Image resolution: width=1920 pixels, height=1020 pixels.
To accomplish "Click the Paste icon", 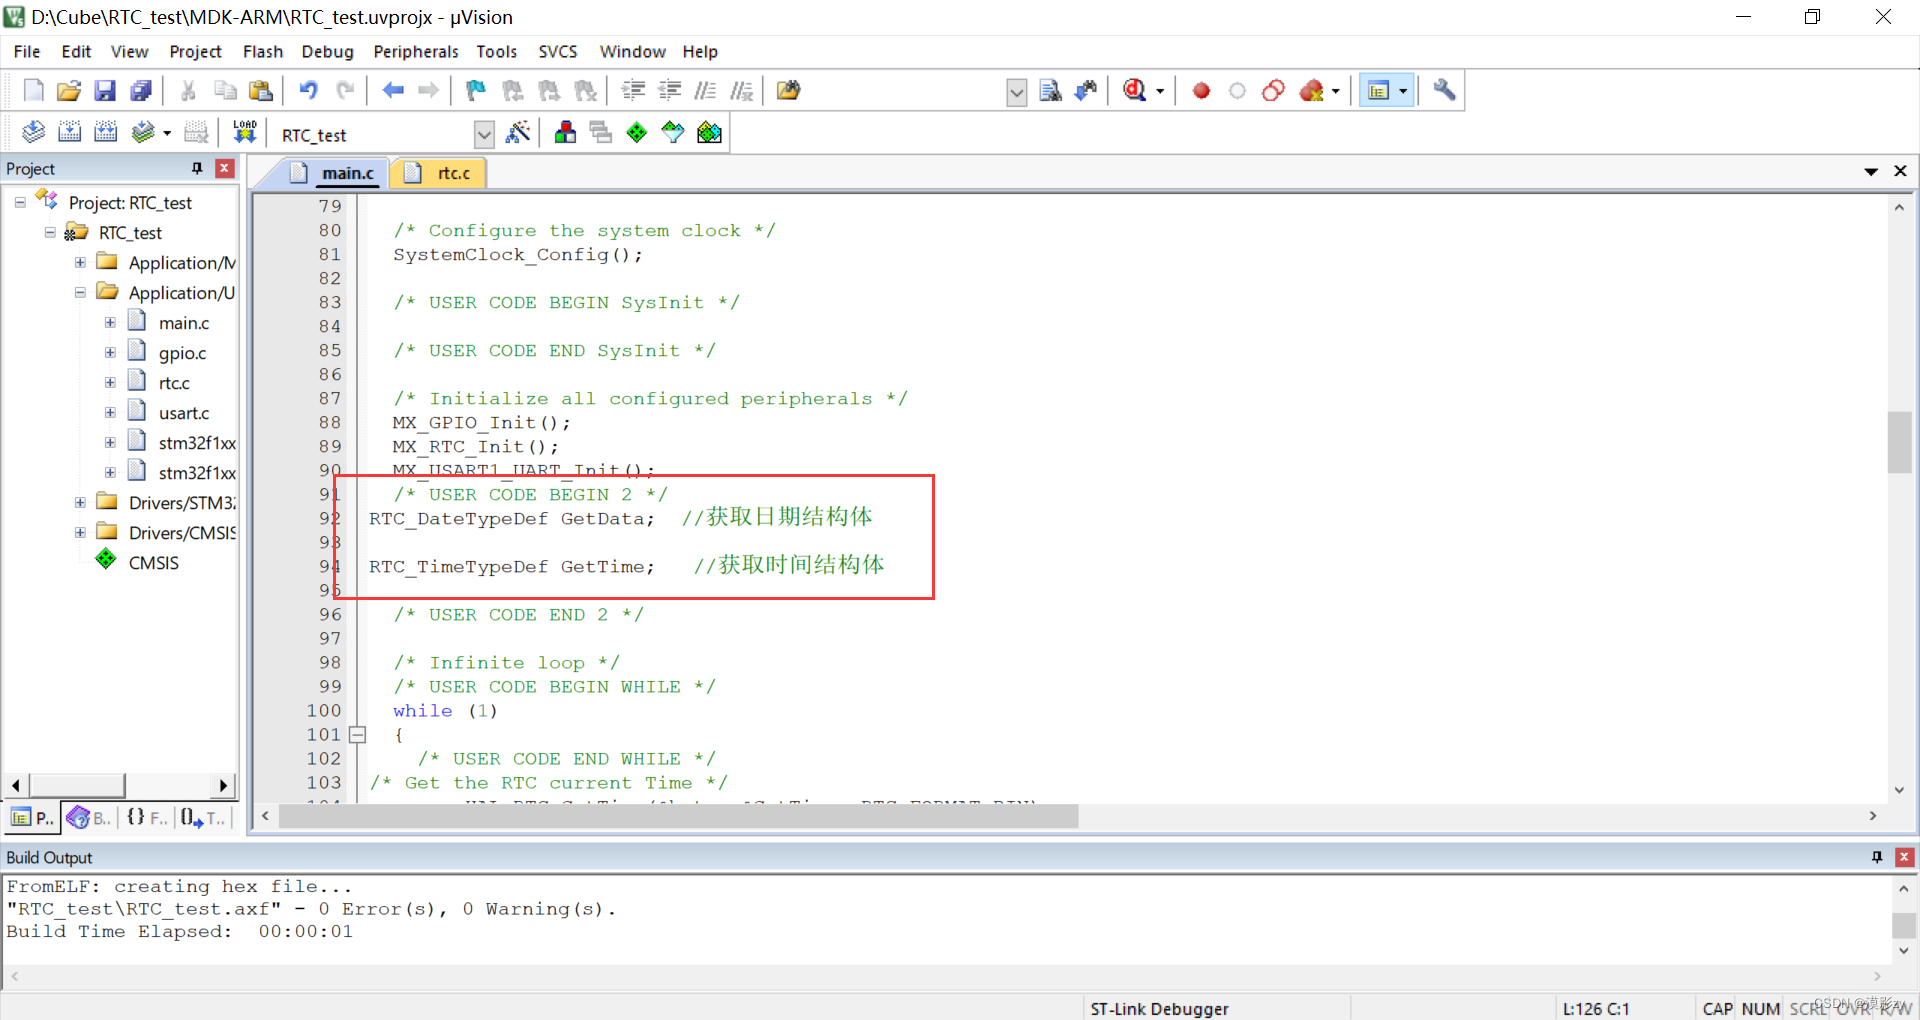I will (261, 91).
